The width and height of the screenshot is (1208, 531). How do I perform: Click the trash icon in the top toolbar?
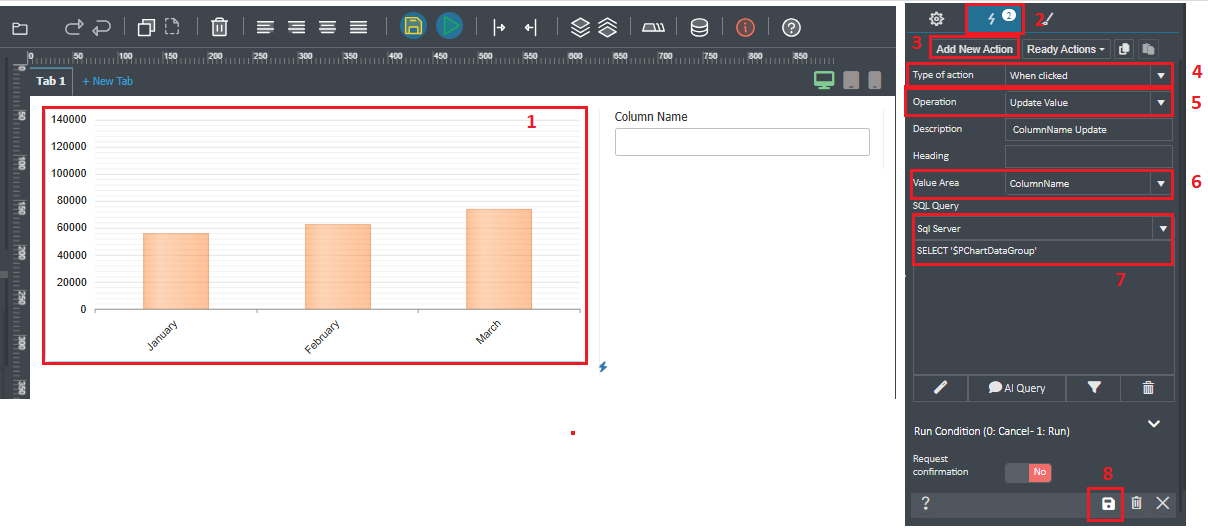pos(219,28)
